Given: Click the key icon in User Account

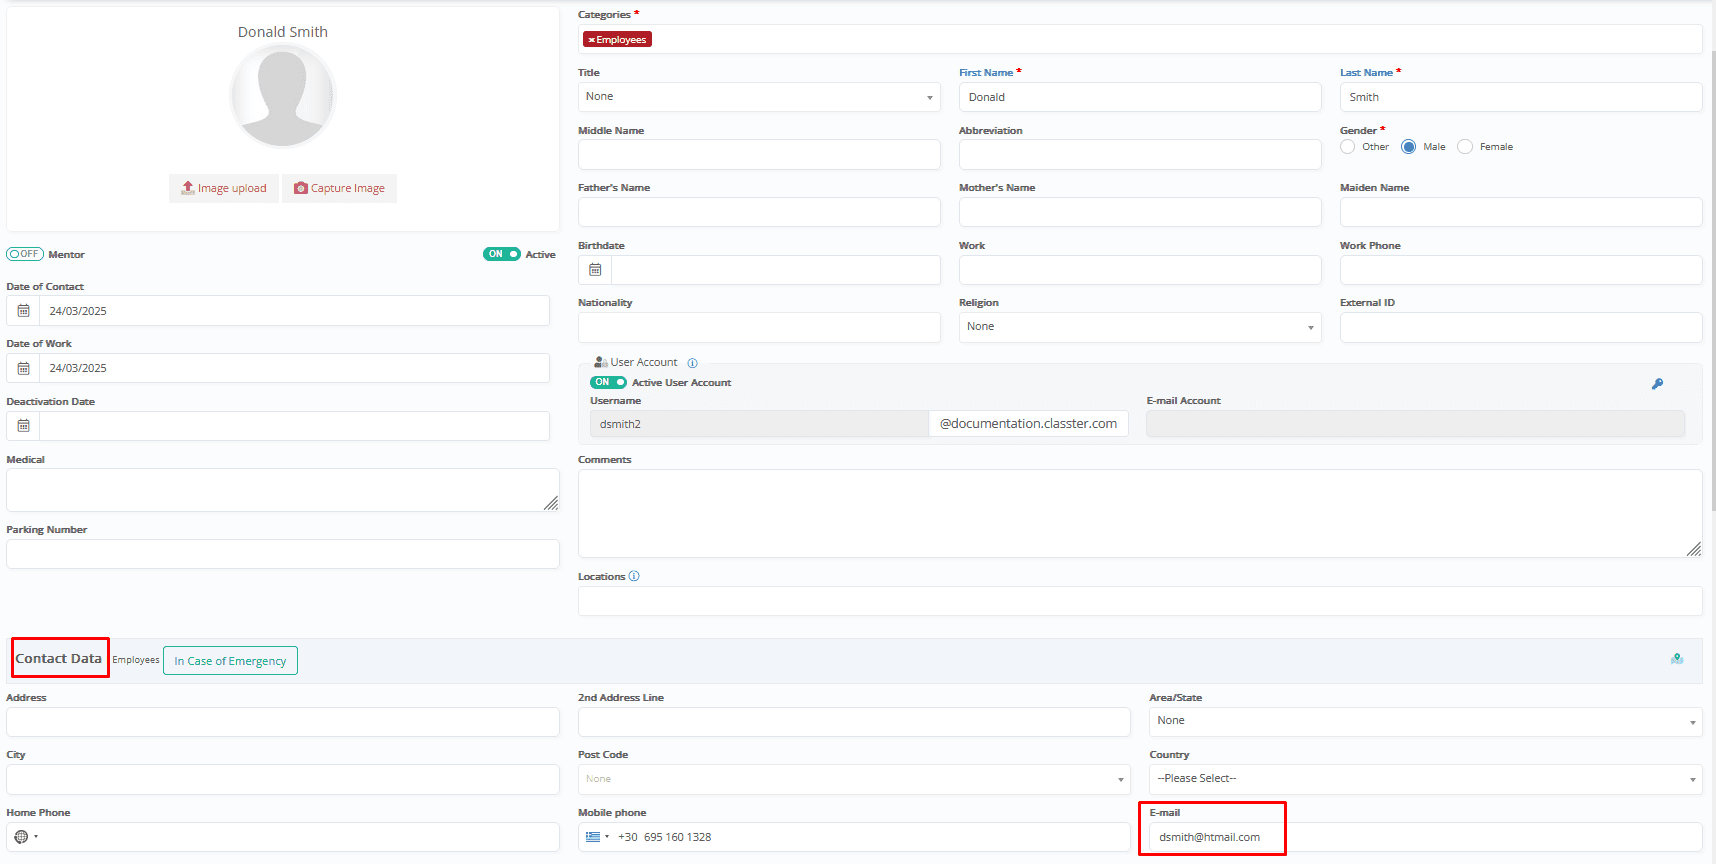Looking at the screenshot, I should 1657,384.
